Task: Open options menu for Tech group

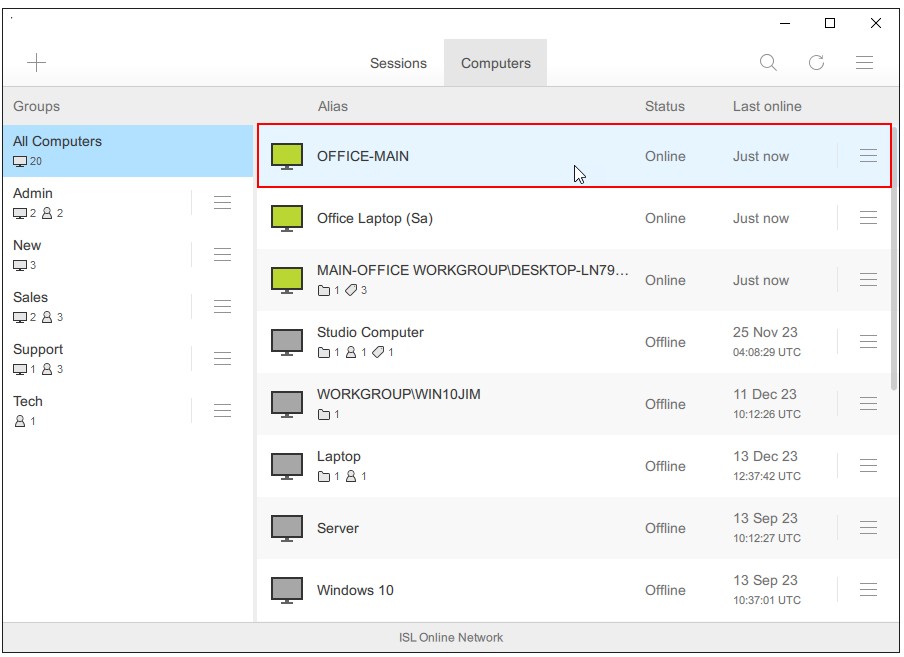Action: click(x=222, y=411)
